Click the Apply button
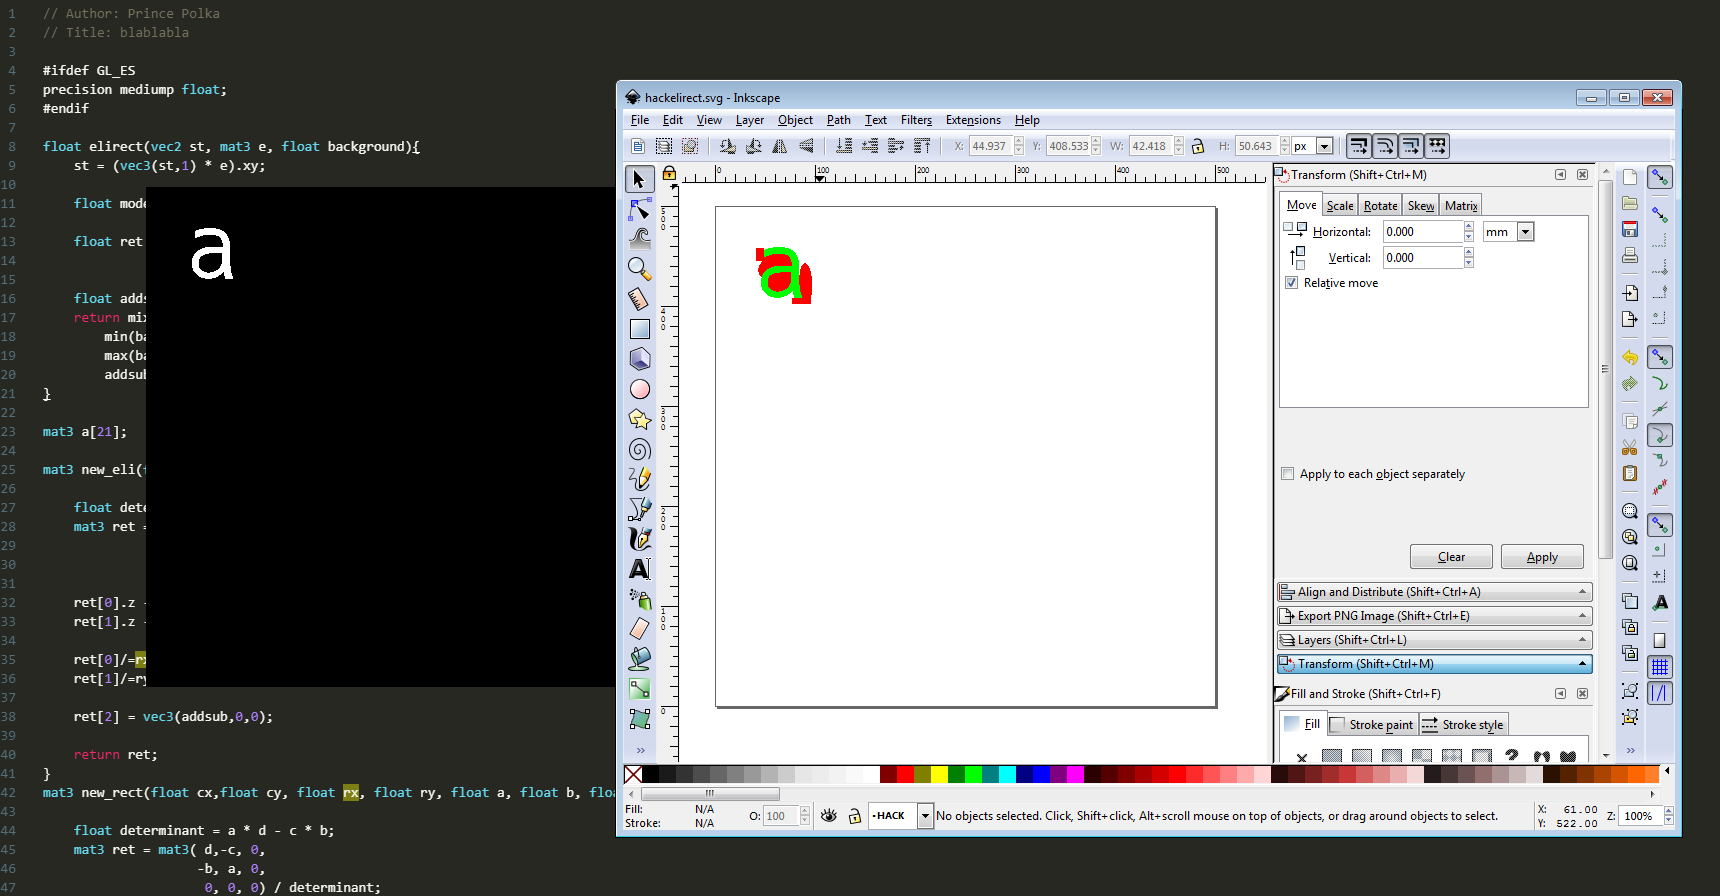The image size is (1720, 896). tap(1542, 557)
